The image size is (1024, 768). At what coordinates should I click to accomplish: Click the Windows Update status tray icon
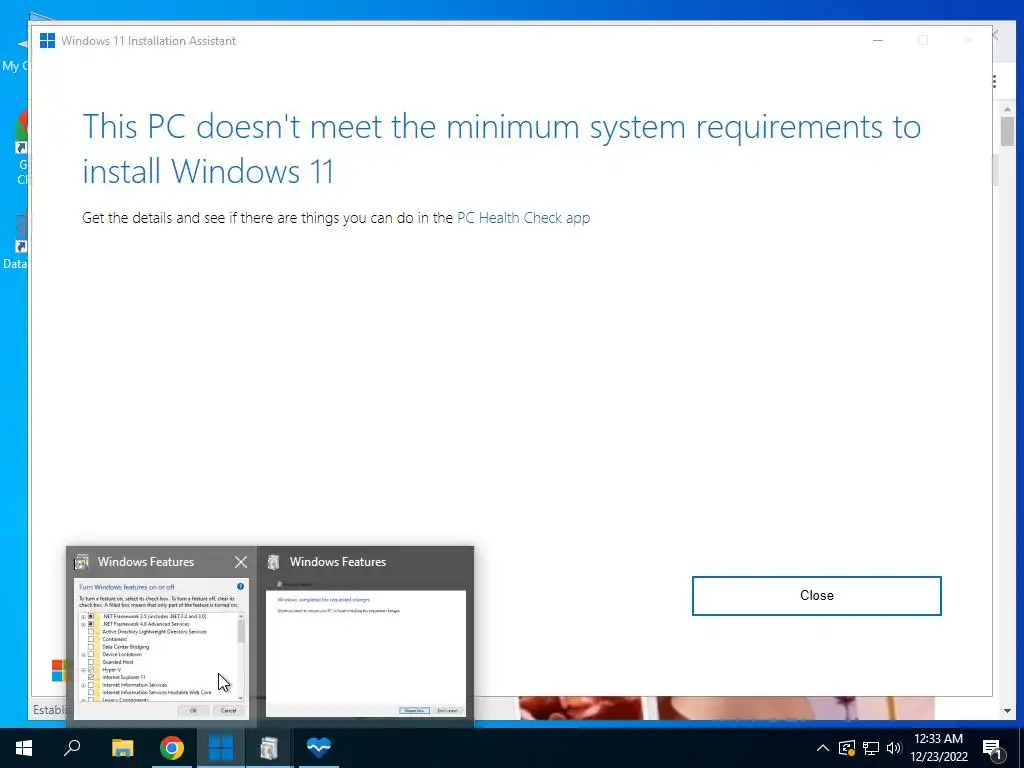[846, 748]
